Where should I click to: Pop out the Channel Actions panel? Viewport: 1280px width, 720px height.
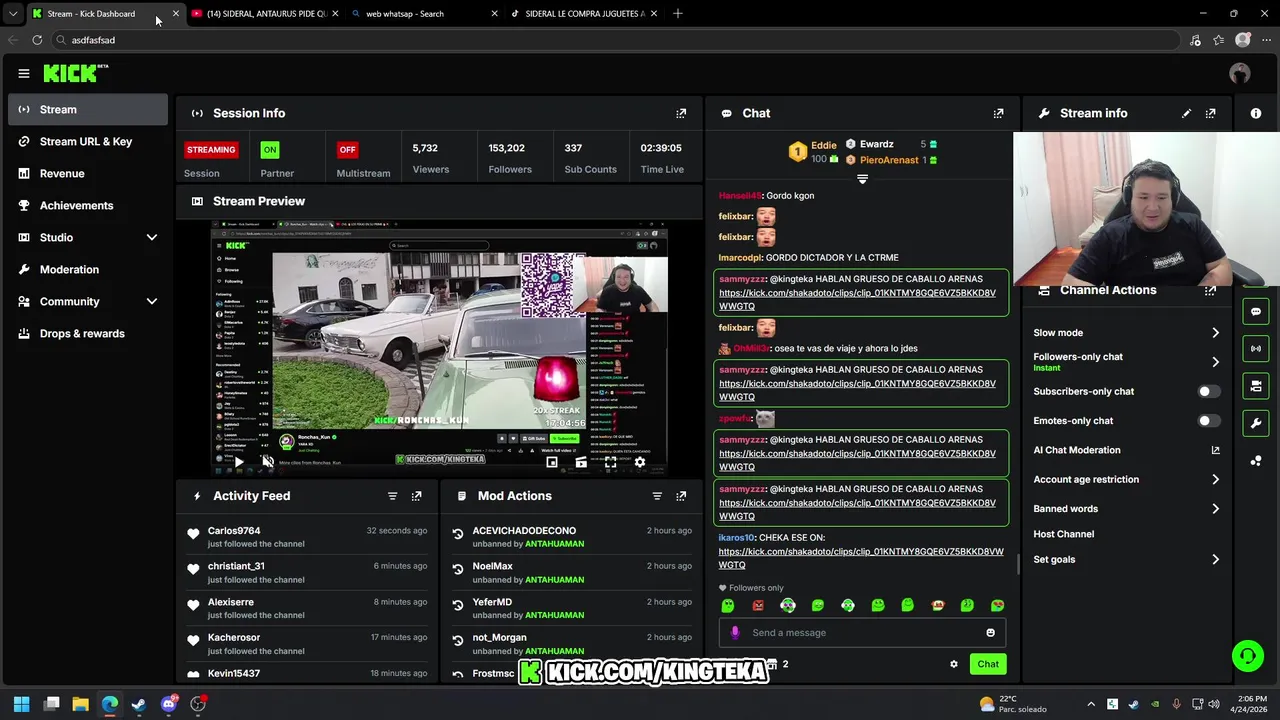point(1210,290)
